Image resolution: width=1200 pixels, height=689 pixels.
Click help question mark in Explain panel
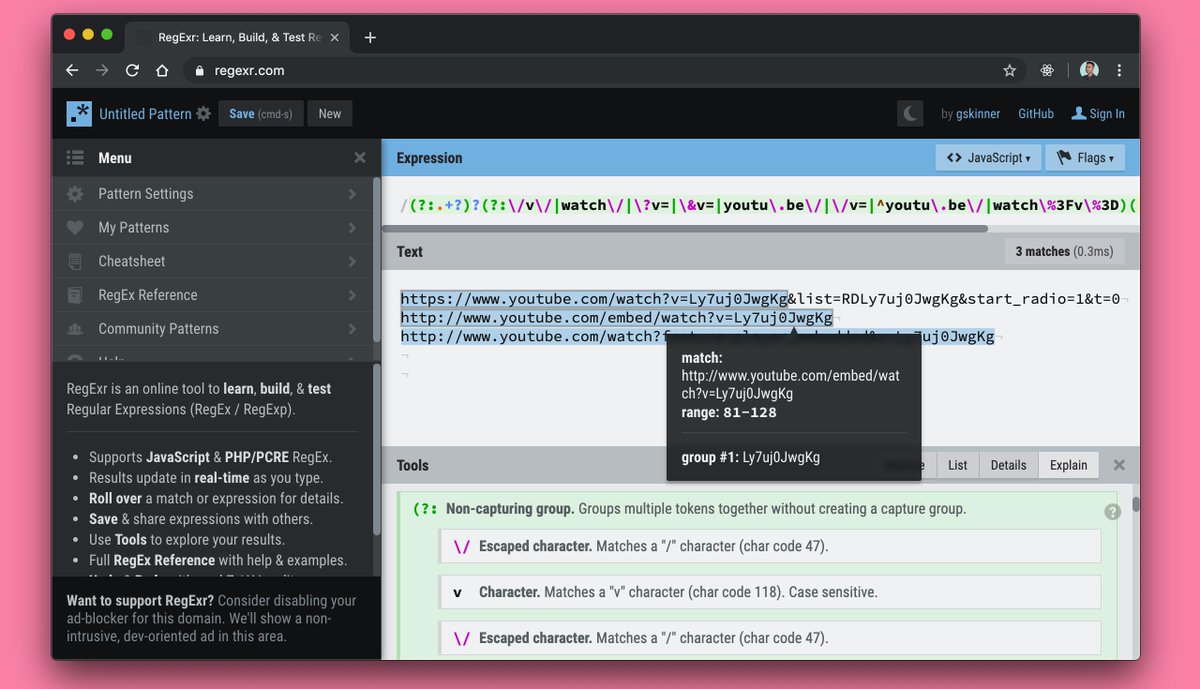(1112, 512)
